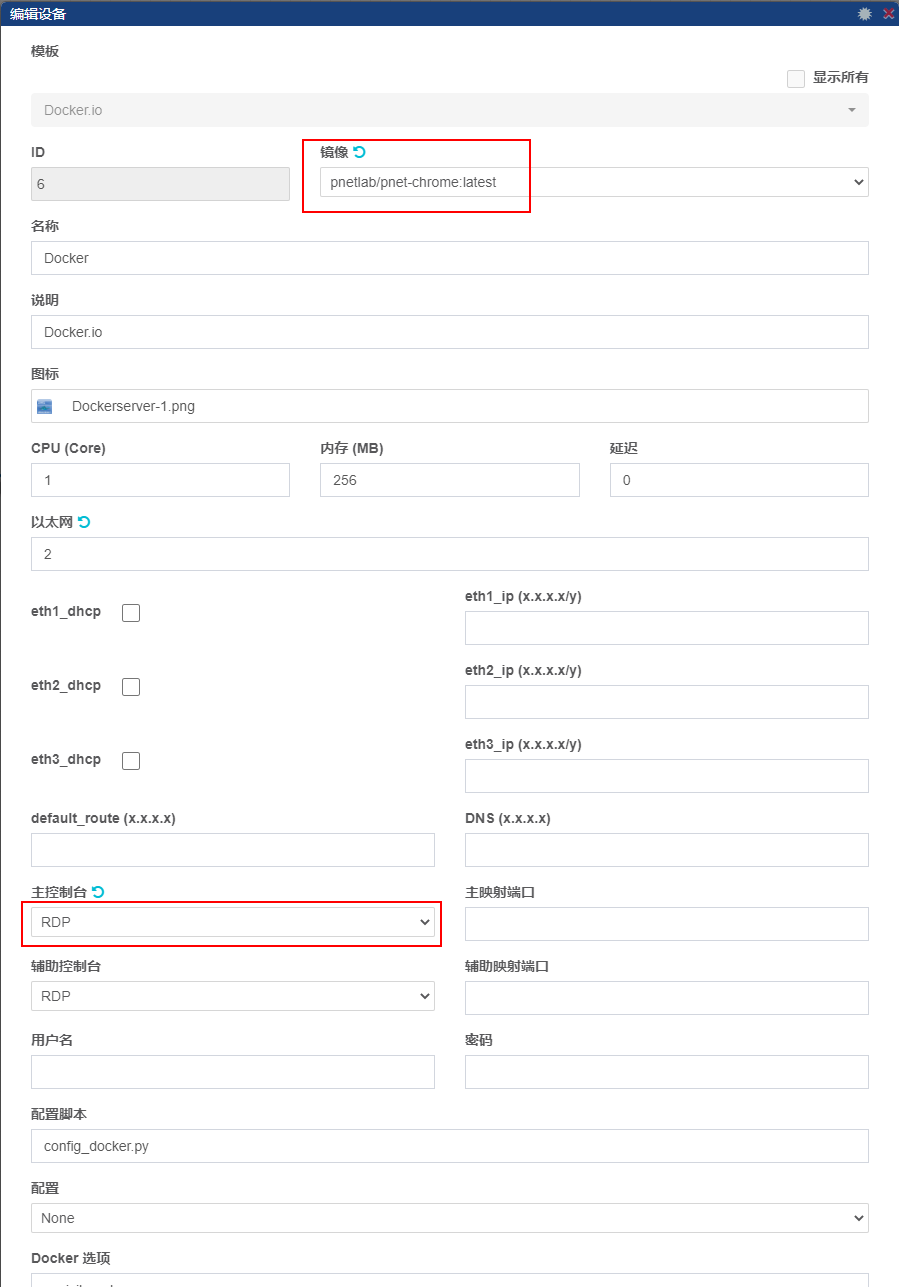Image resolution: width=899 pixels, height=1287 pixels.
Task: Click the settings gear in the title bar
Action: coord(863,13)
